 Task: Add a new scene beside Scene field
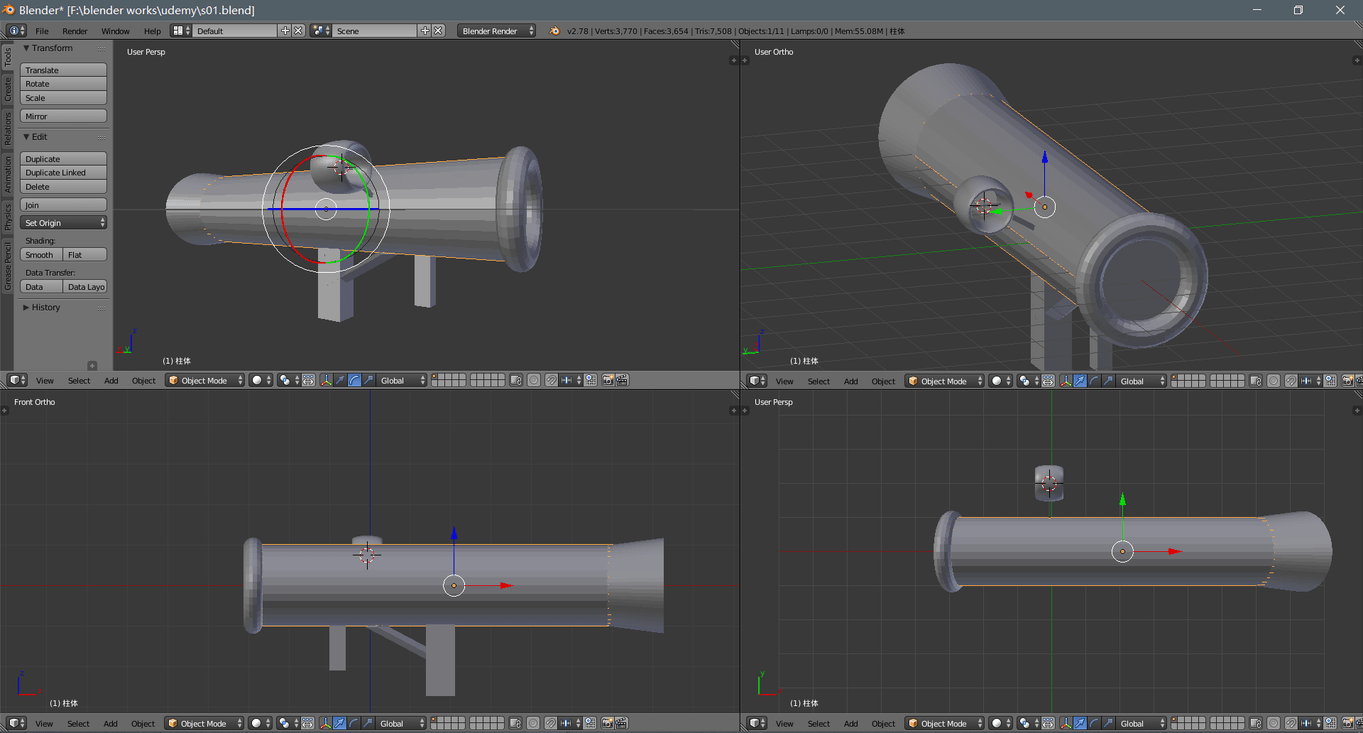point(425,31)
